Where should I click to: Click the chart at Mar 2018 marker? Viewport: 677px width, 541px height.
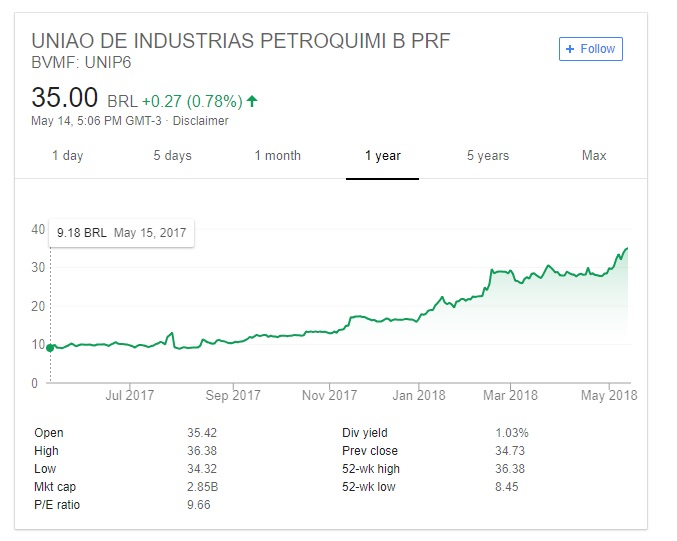coord(510,395)
